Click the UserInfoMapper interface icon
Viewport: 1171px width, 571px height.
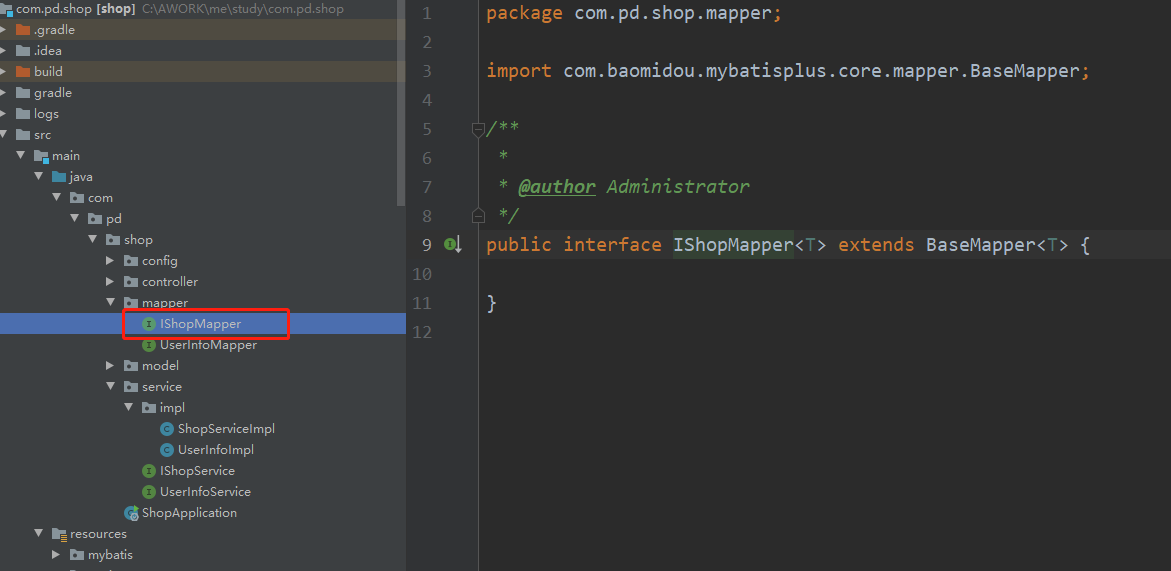point(149,345)
